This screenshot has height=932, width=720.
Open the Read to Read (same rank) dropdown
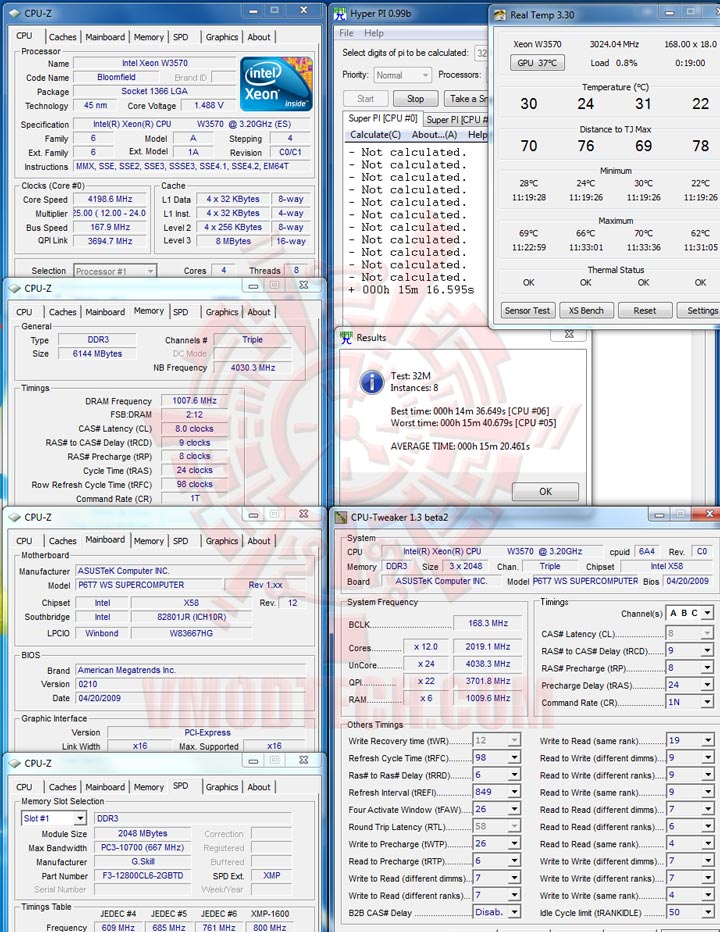[707, 844]
